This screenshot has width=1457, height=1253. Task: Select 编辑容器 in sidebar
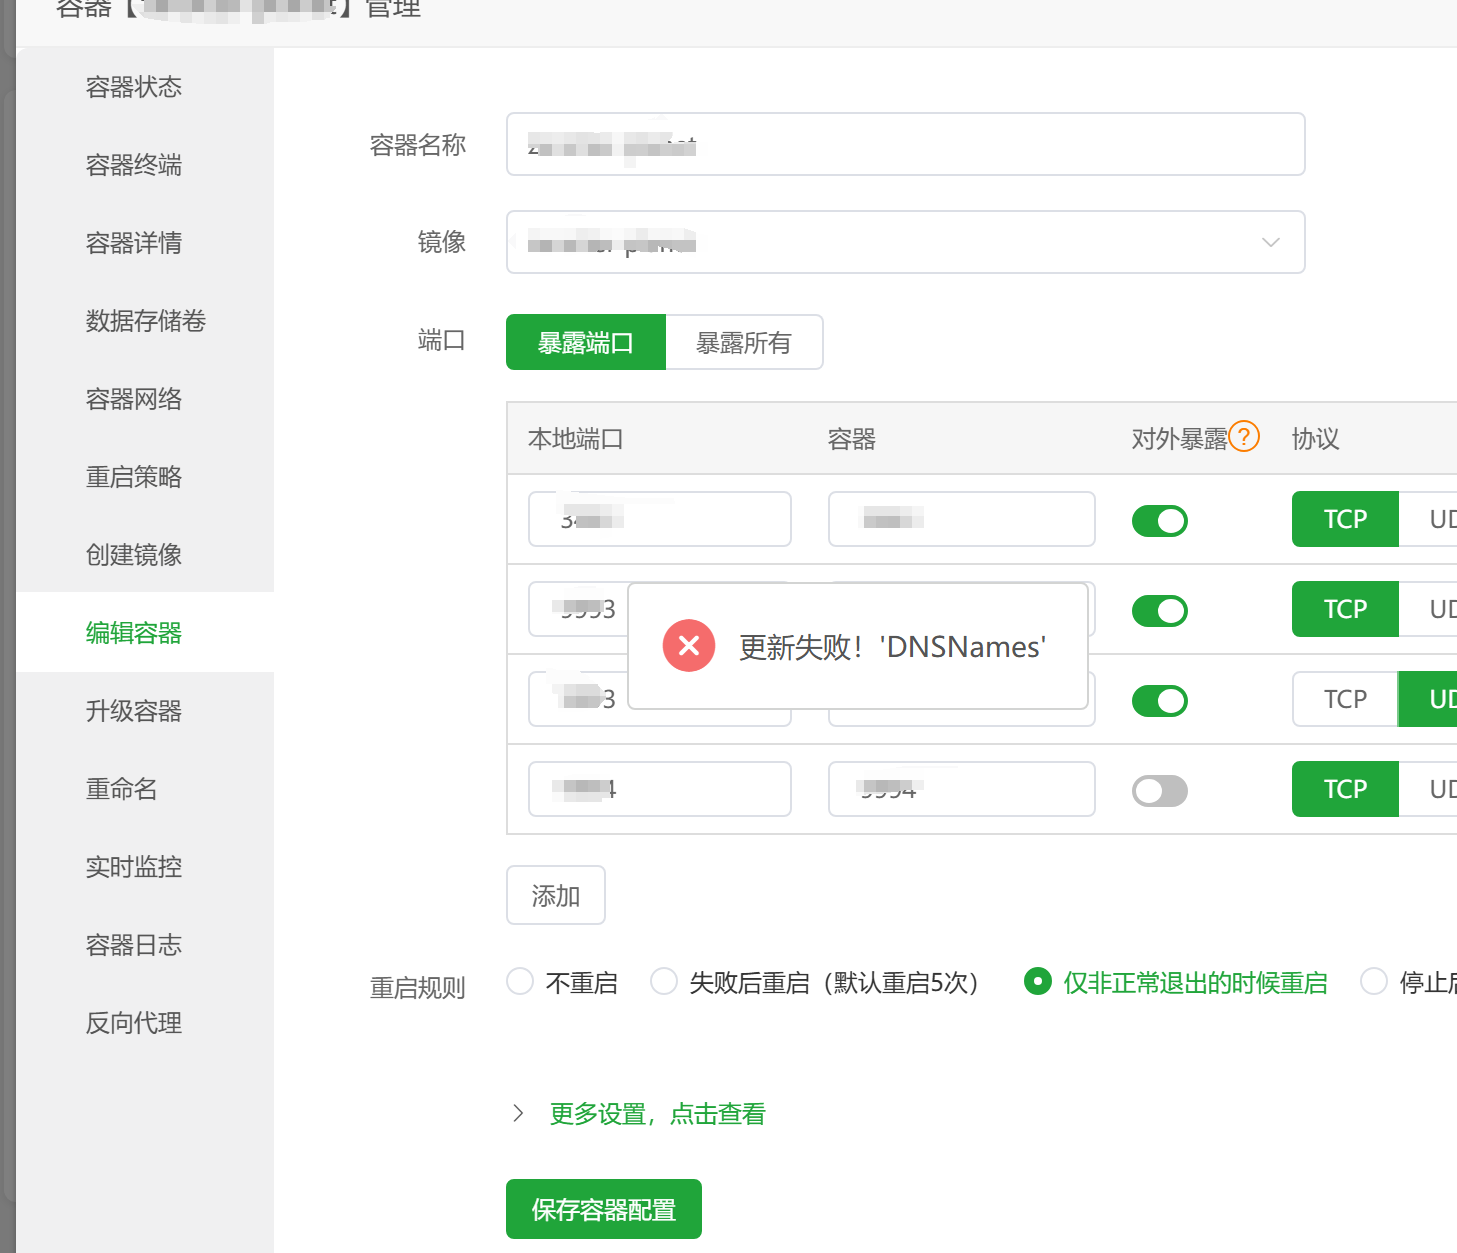tap(145, 633)
